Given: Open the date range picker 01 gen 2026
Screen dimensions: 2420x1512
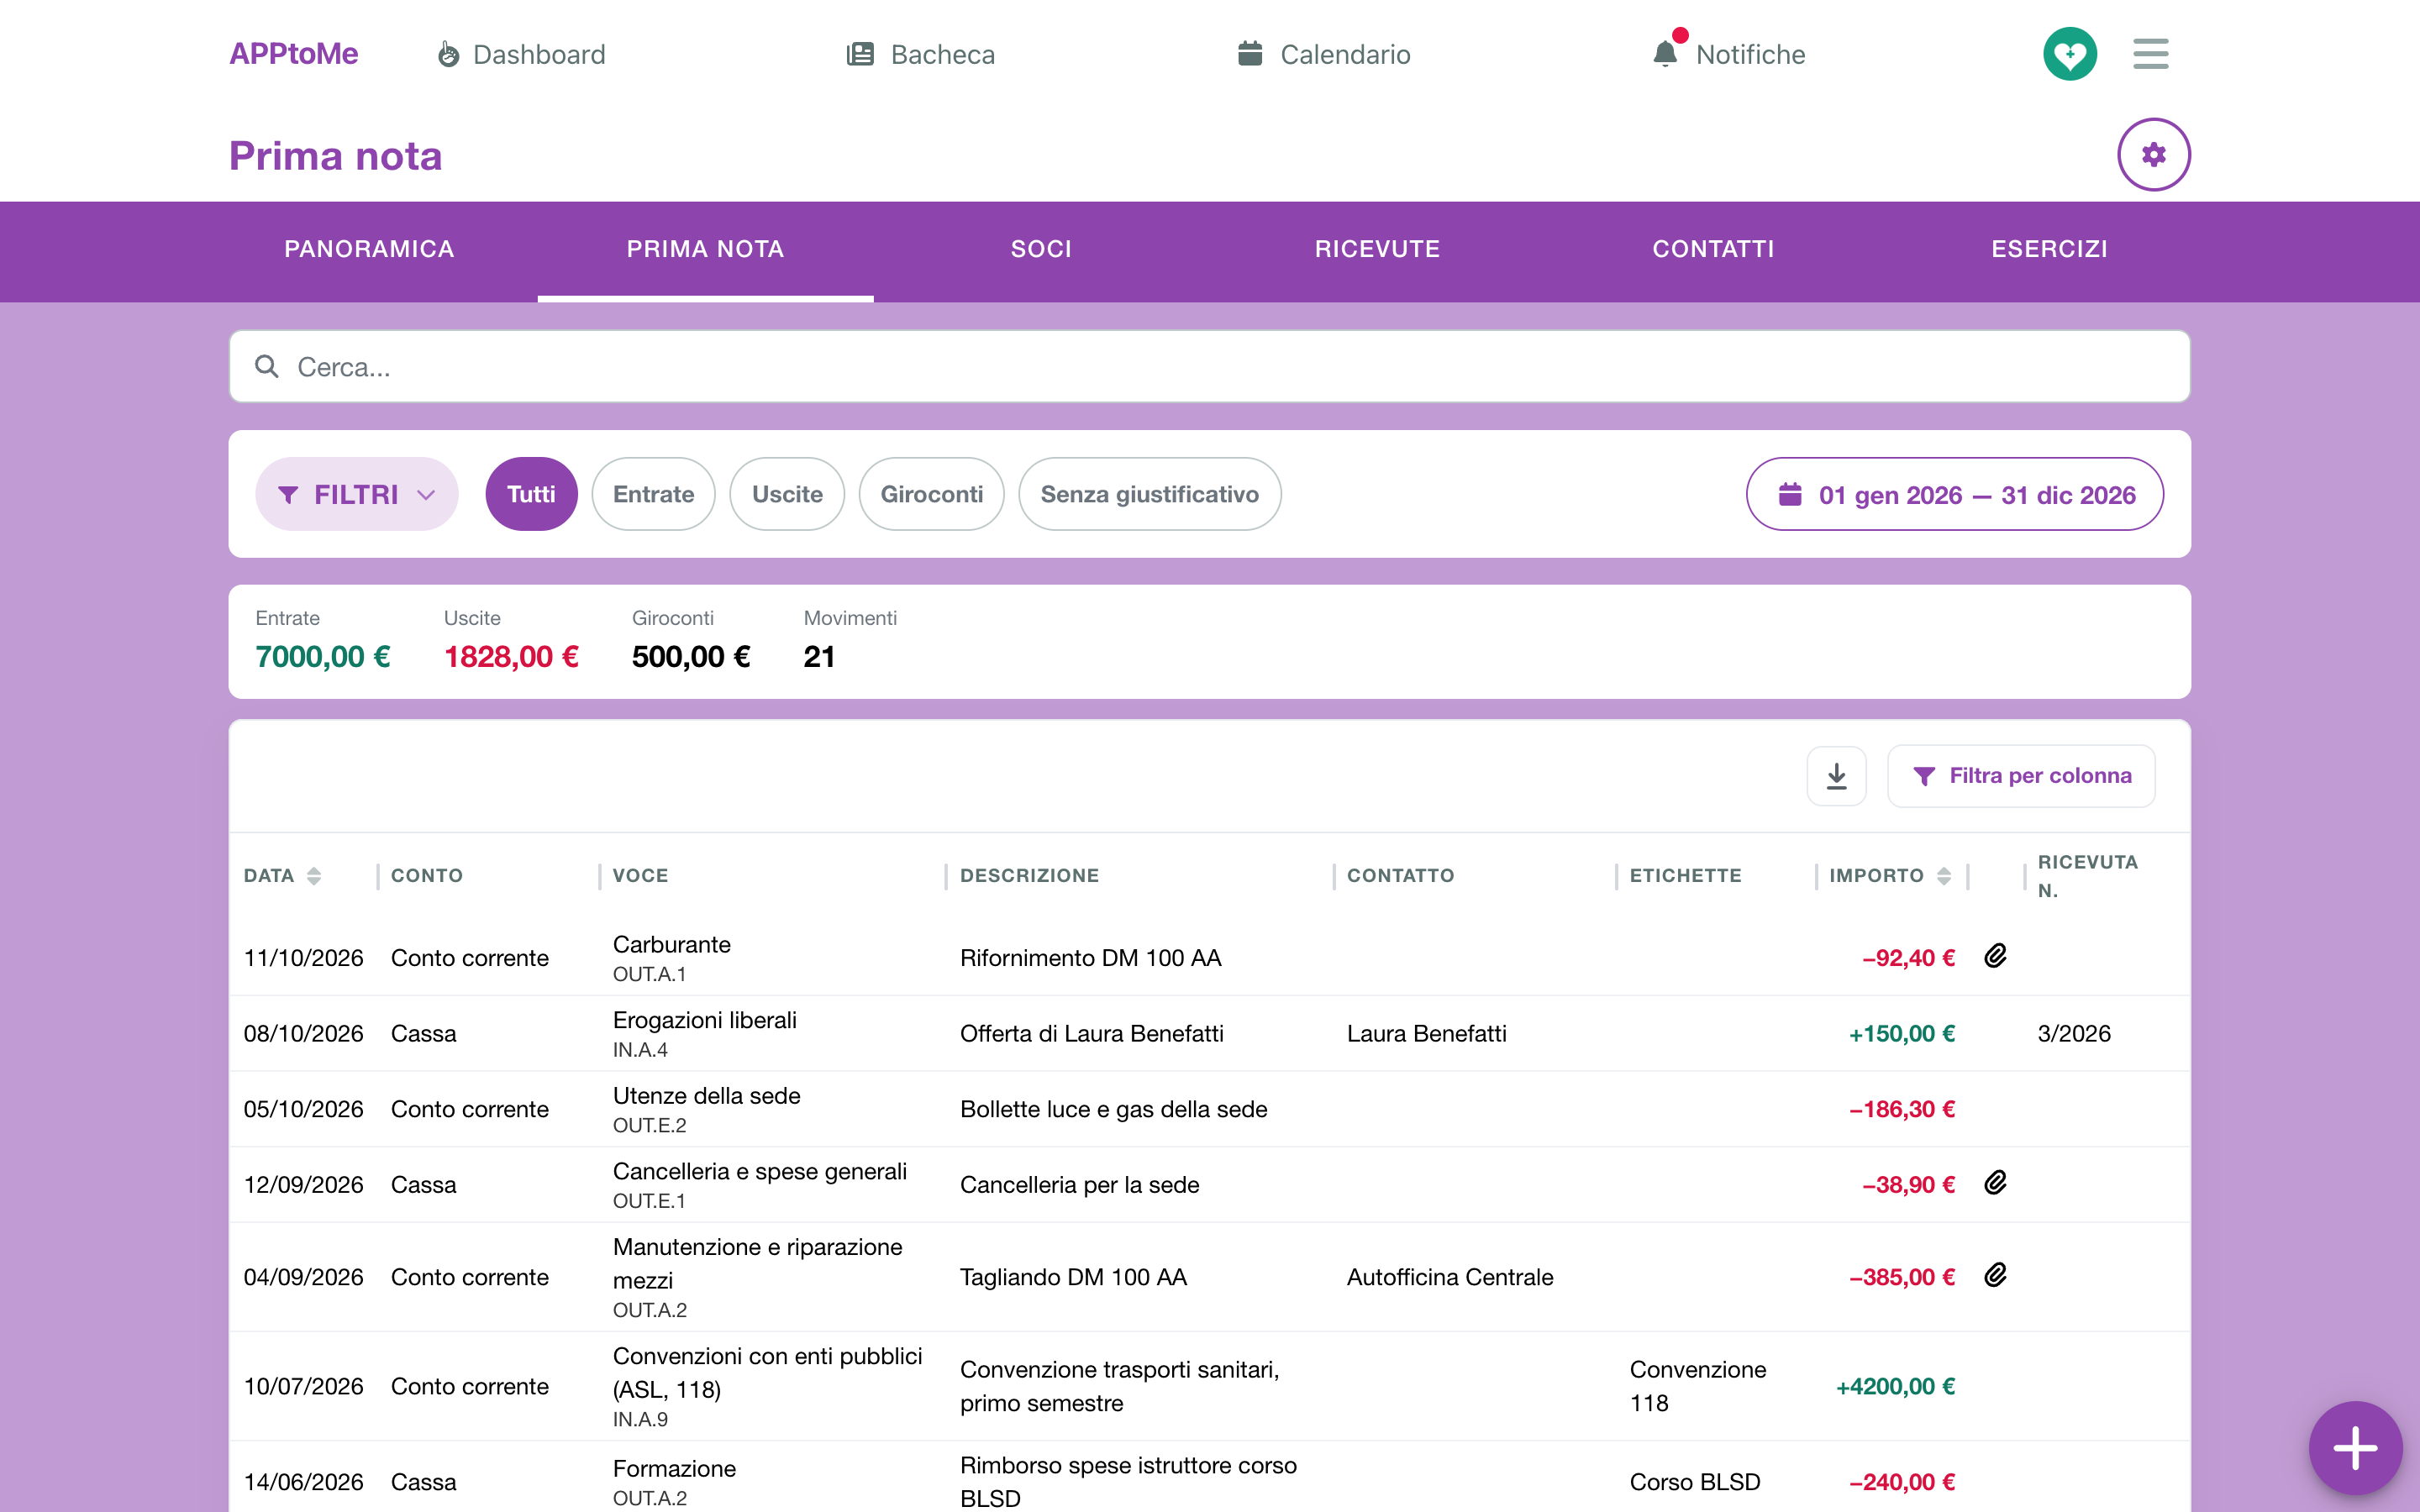Looking at the screenshot, I should pos(1954,494).
